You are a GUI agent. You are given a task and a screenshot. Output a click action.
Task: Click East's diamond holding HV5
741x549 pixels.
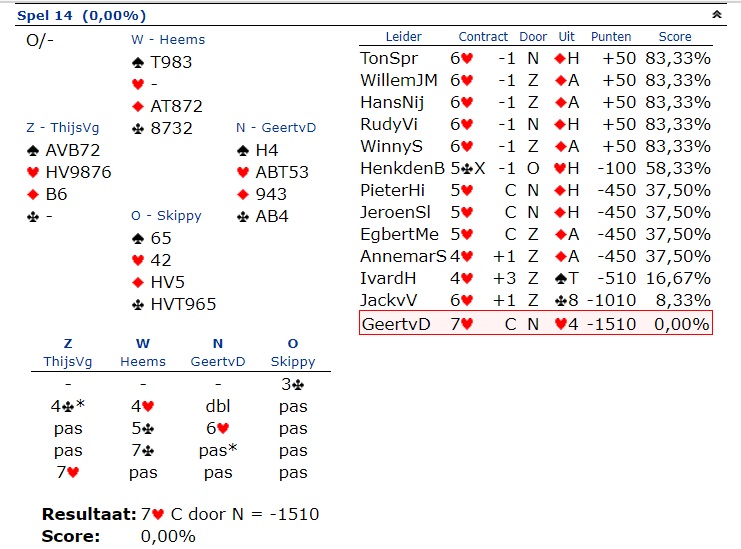click(x=158, y=282)
